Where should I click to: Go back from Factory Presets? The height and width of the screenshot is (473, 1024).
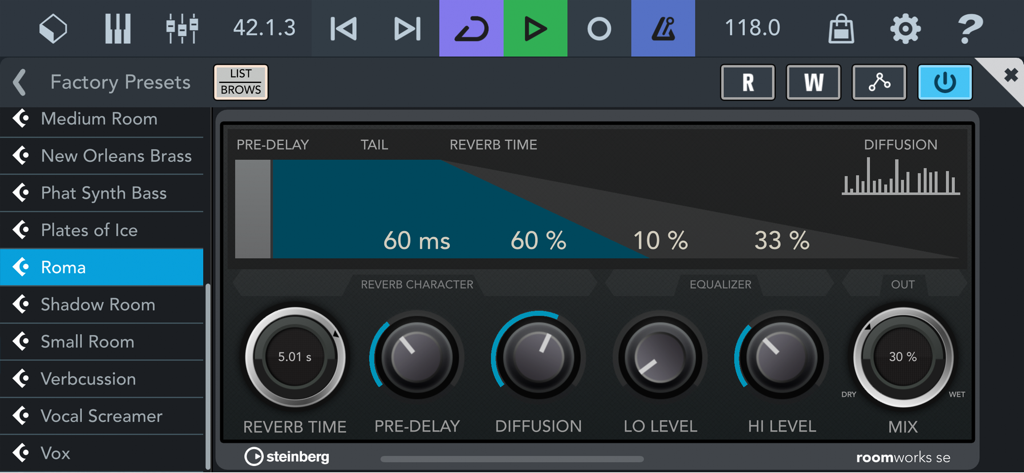(x=20, y=82)
